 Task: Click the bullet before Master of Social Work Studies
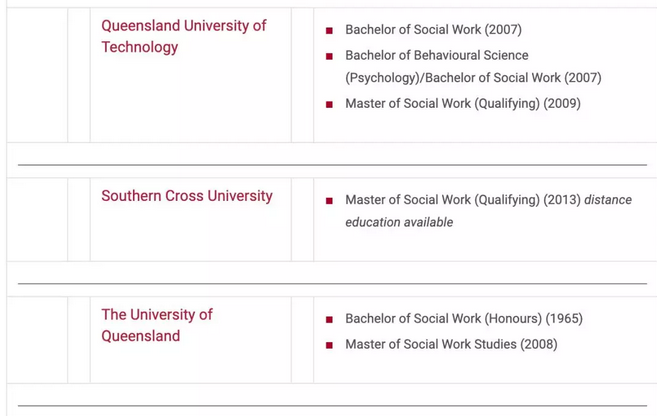point(329,345)
